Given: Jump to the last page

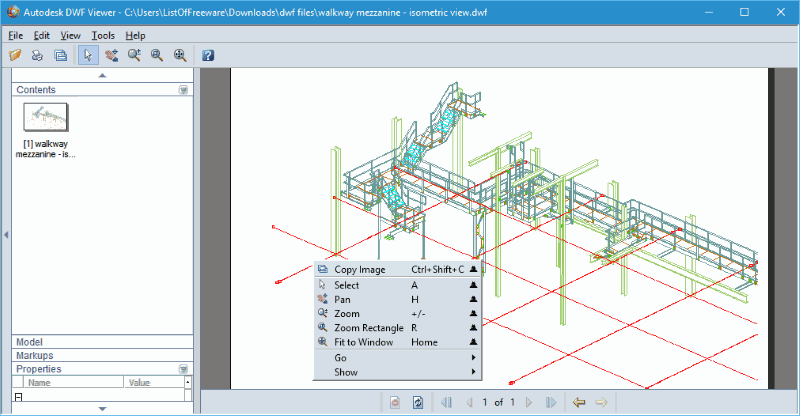Looking at the screenshot, I should [551, 402].
